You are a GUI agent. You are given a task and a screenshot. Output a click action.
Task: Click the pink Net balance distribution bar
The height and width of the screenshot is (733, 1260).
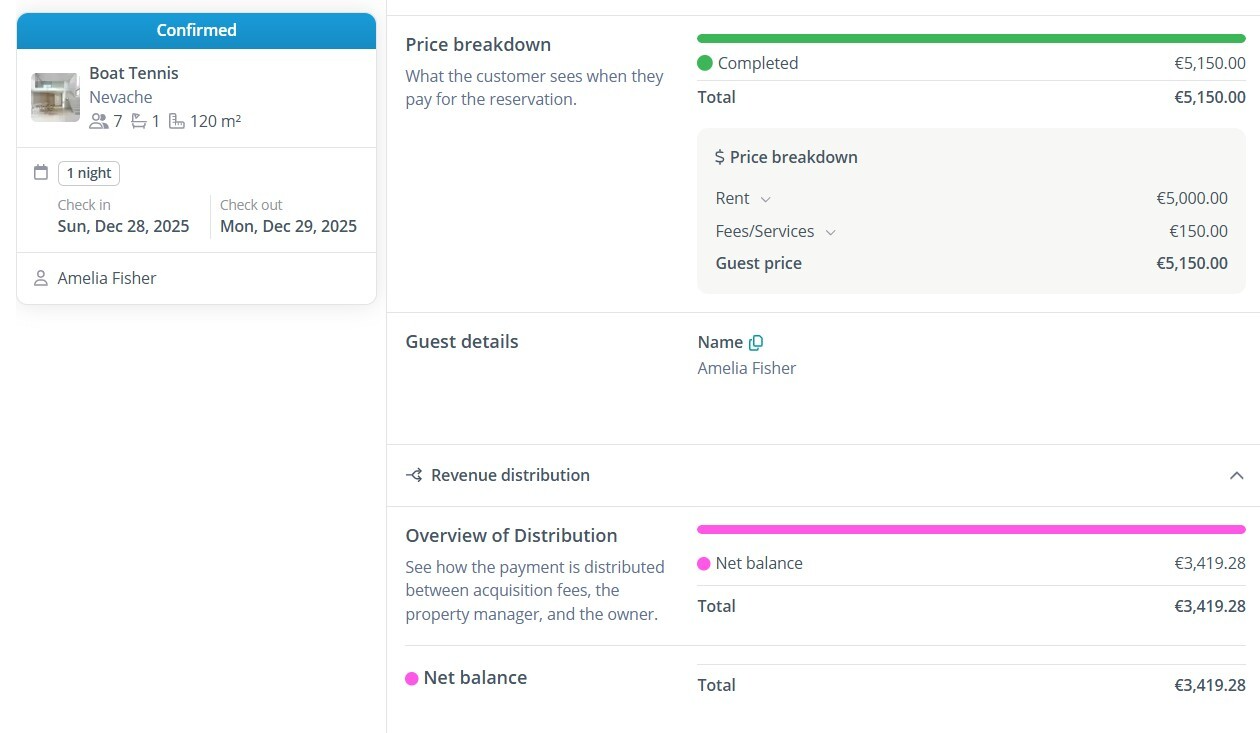click(x=971, y=529)
